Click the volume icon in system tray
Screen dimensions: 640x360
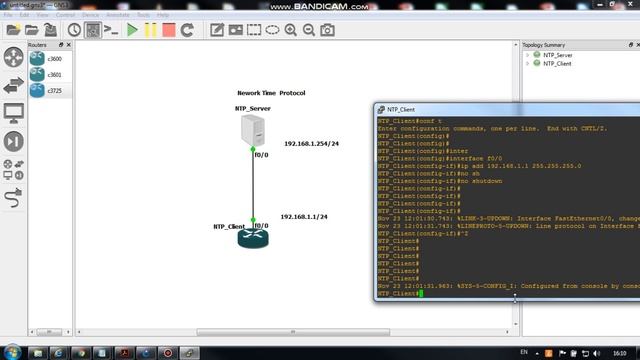(x=597, y=353)
